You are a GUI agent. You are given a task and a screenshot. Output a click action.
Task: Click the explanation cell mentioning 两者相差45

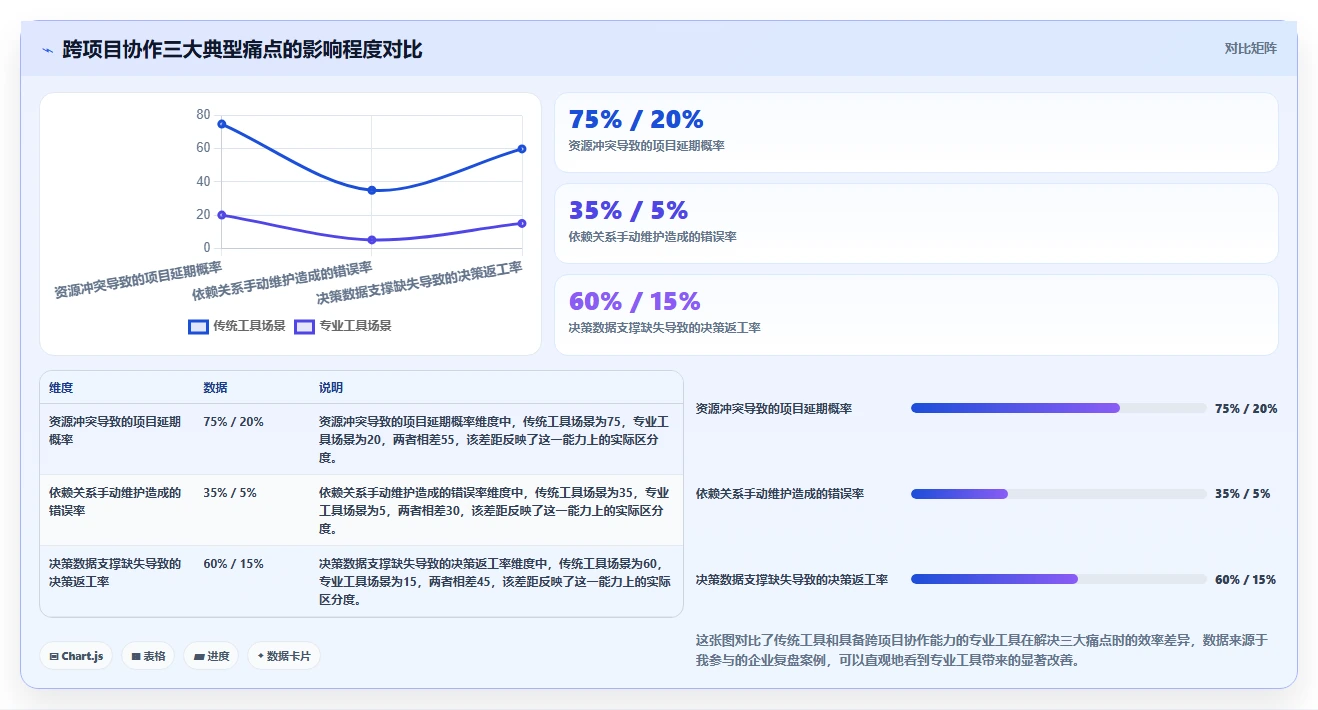point(494,582)
